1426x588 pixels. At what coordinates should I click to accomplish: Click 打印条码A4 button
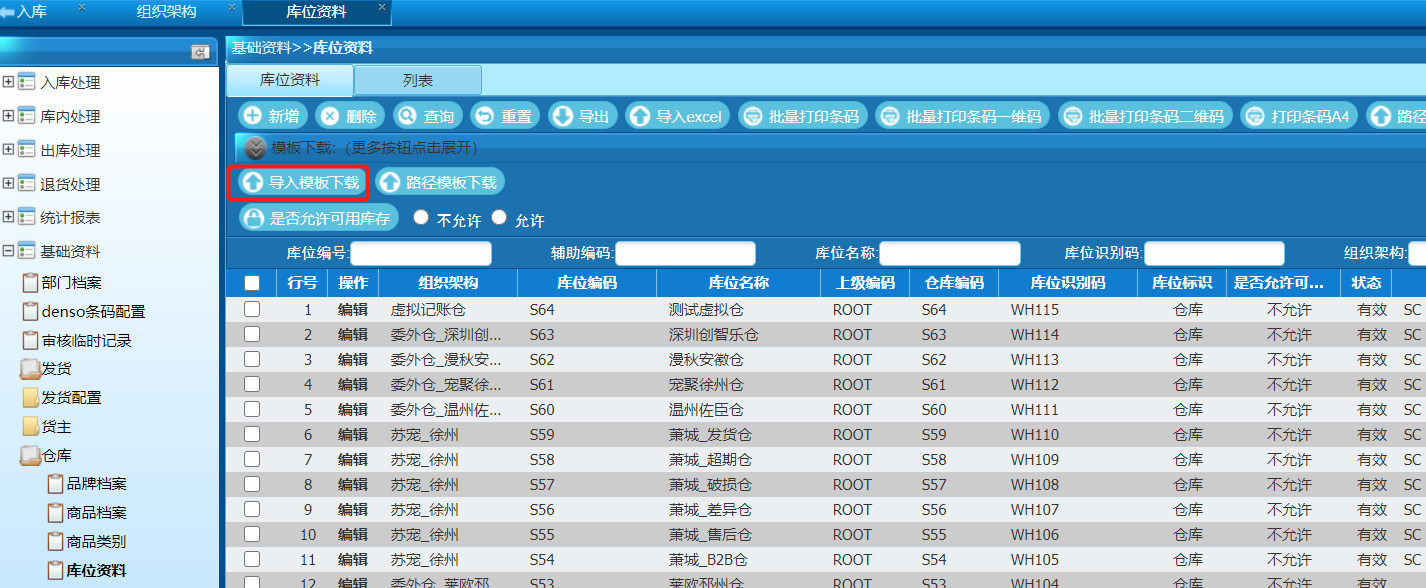click(x=1300, y=116)
